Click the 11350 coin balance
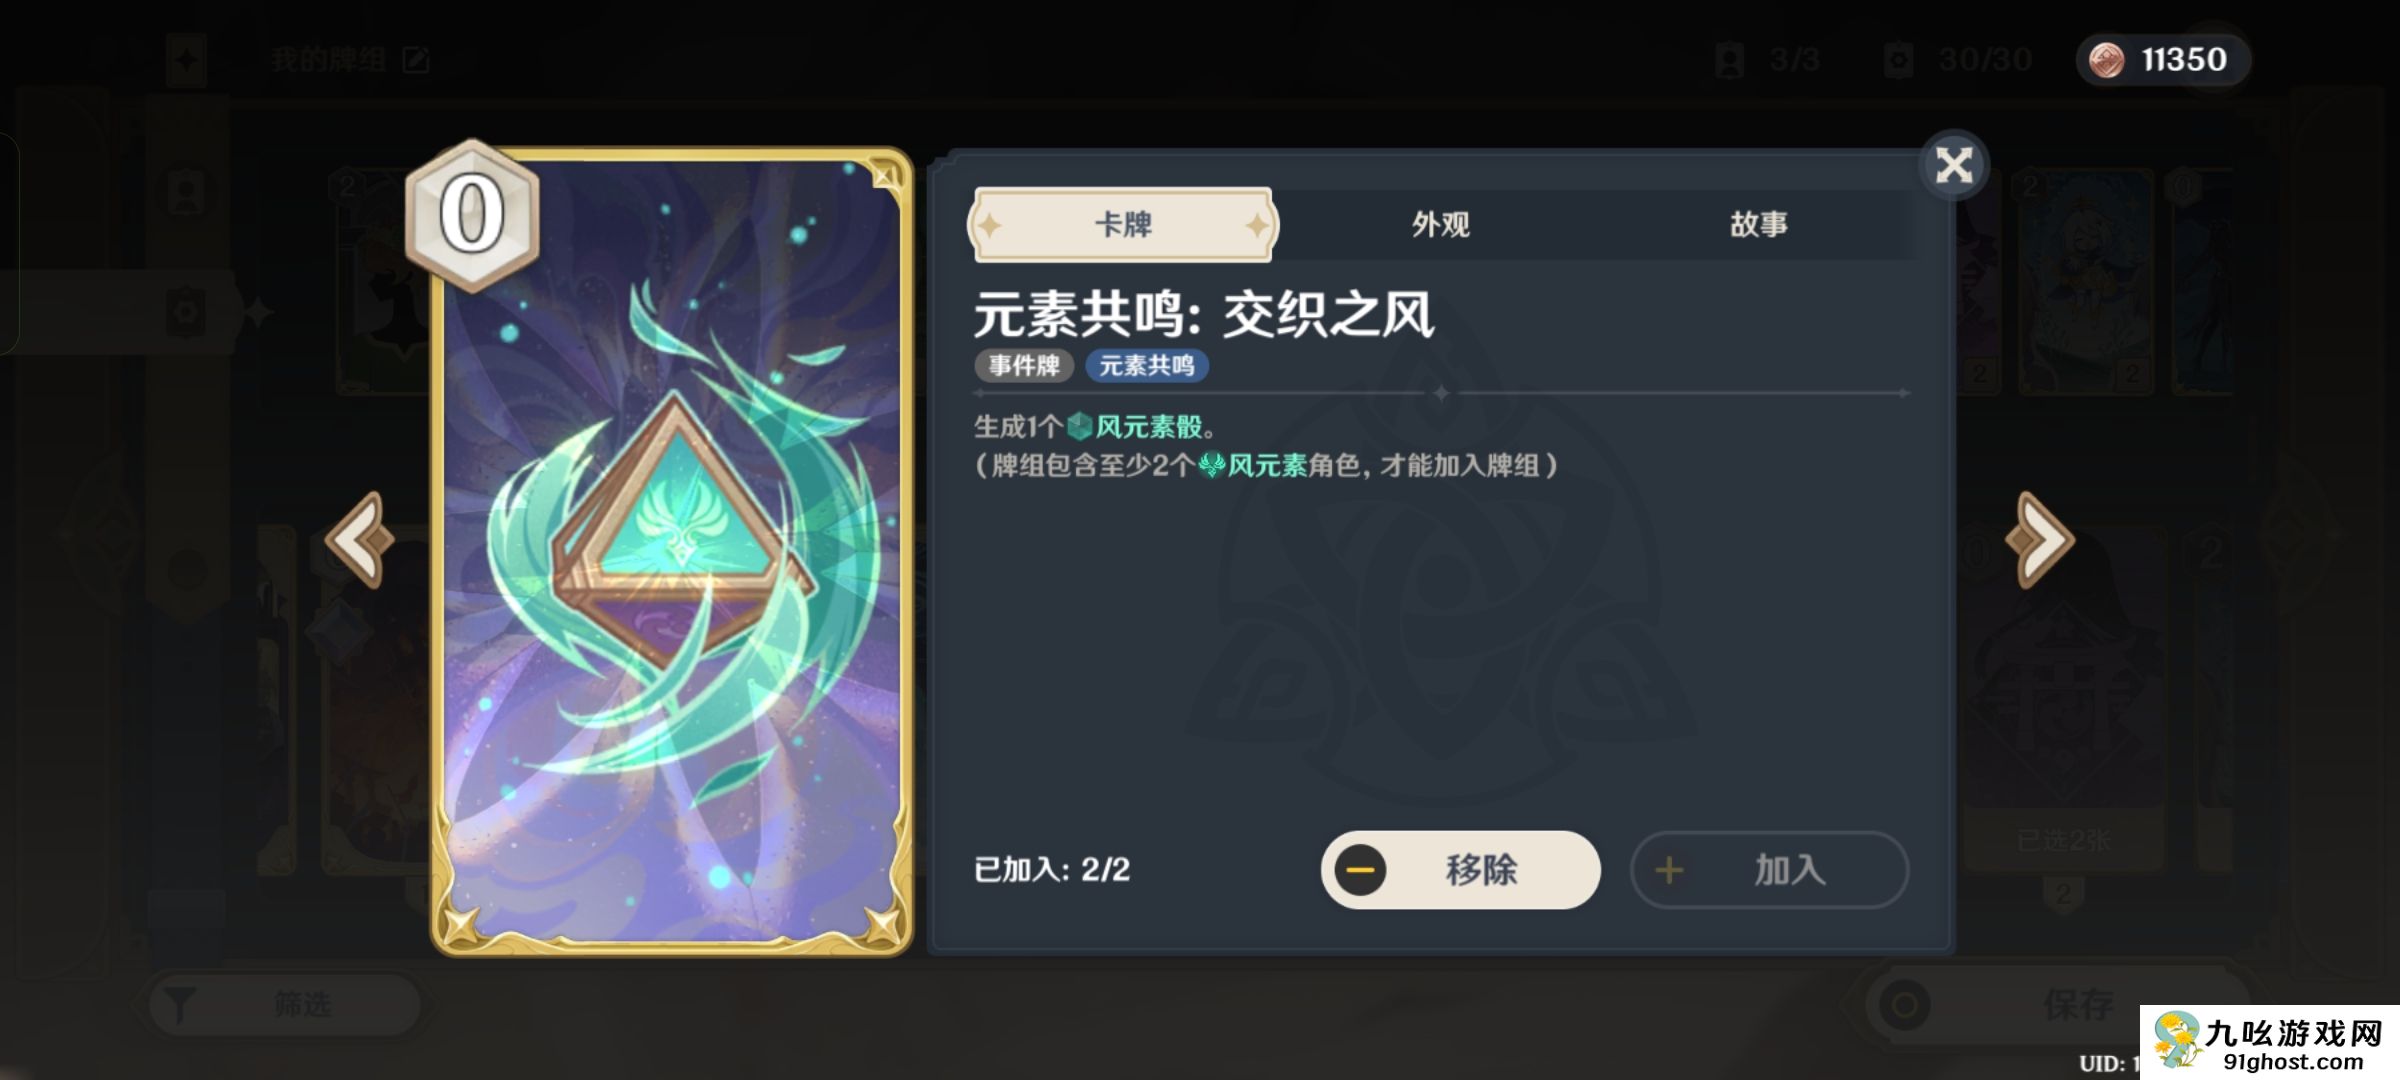This screenshot has height=1080, width=2400. click(2184, 60)
